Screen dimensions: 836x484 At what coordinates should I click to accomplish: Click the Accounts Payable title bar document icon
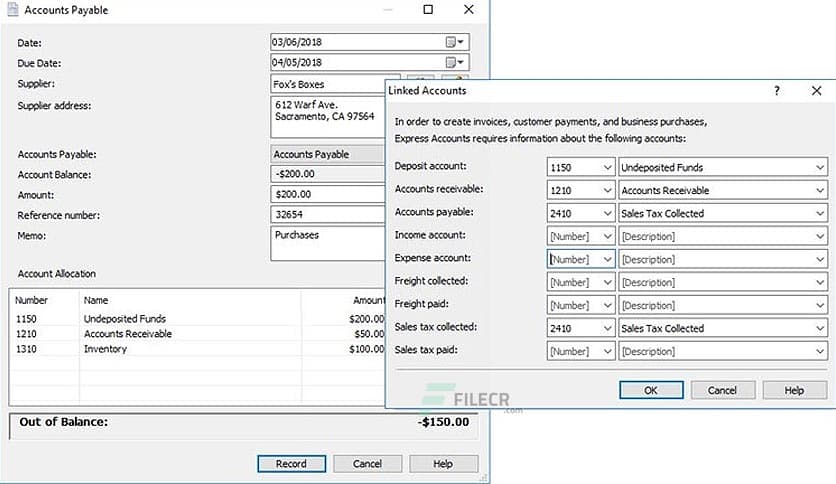(x=12, y=10)
